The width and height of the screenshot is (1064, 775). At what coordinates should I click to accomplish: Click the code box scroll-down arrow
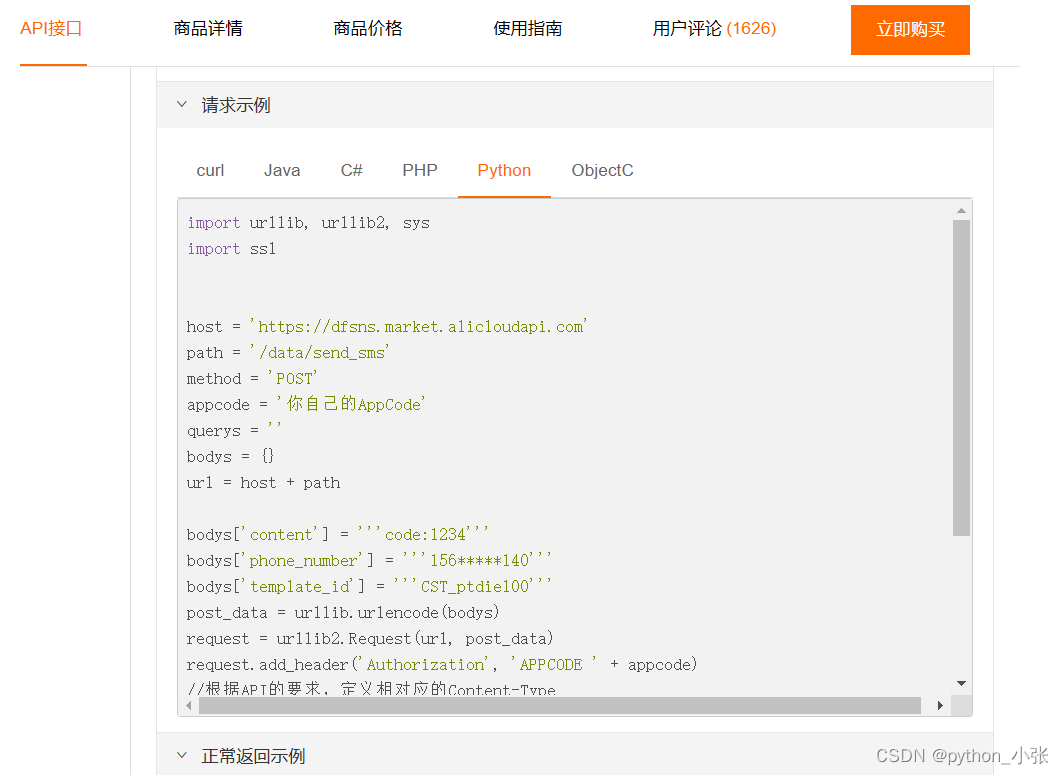(x=962, y=683)
